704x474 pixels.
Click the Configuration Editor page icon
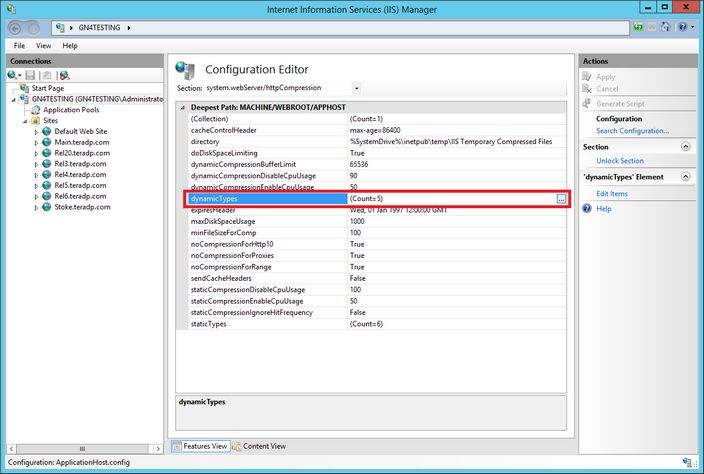[x=185, y=70]
